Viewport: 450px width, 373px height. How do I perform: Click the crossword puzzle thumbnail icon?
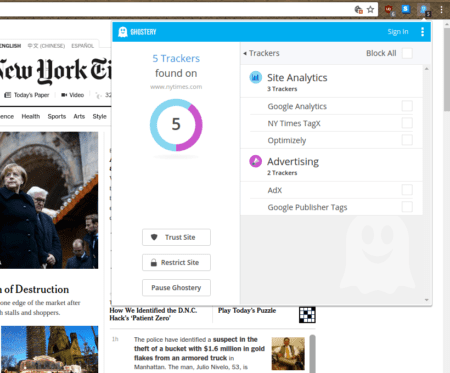307,315
